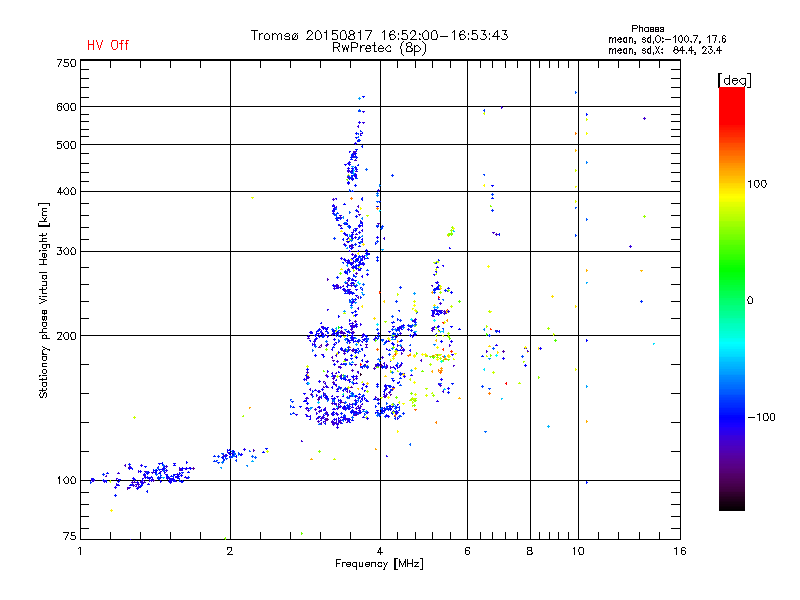This screenshot has height=600, width=800.
Task: Select the 'mean, sd,X: 84.4, 23.4' line
Action: pos(665,50)
